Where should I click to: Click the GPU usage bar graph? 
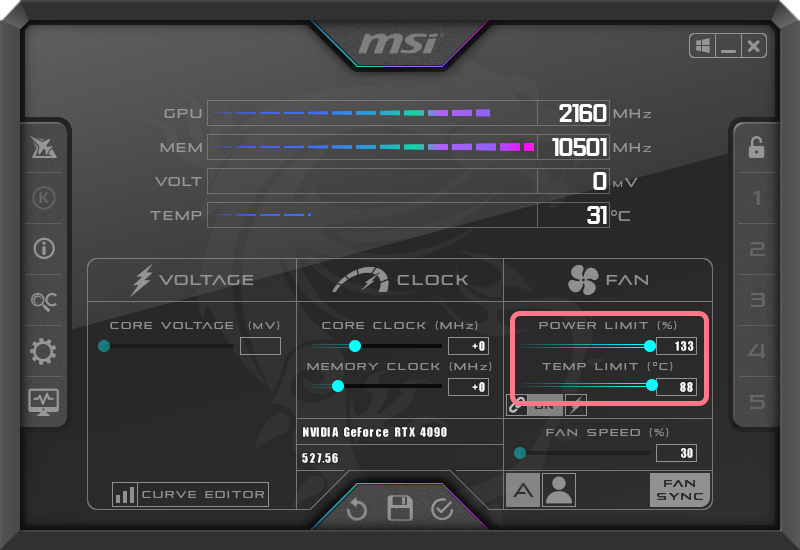tap(372, 113)
